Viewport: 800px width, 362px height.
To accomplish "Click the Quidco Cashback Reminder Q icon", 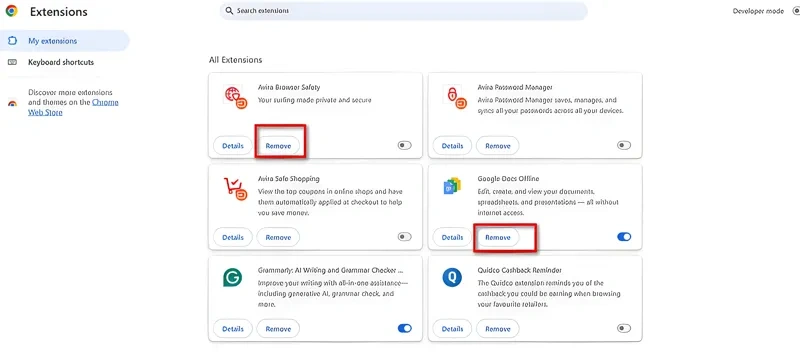I will (x=452, y=278).
